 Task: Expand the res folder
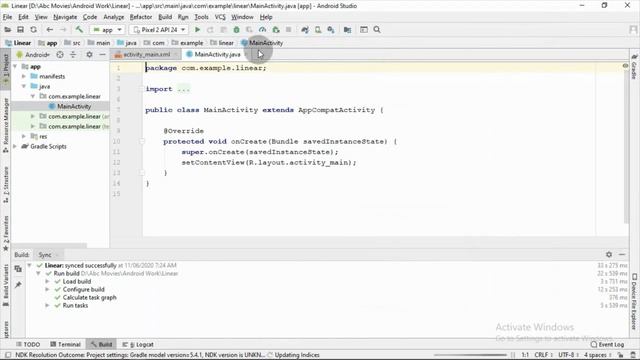coord(24,136)
